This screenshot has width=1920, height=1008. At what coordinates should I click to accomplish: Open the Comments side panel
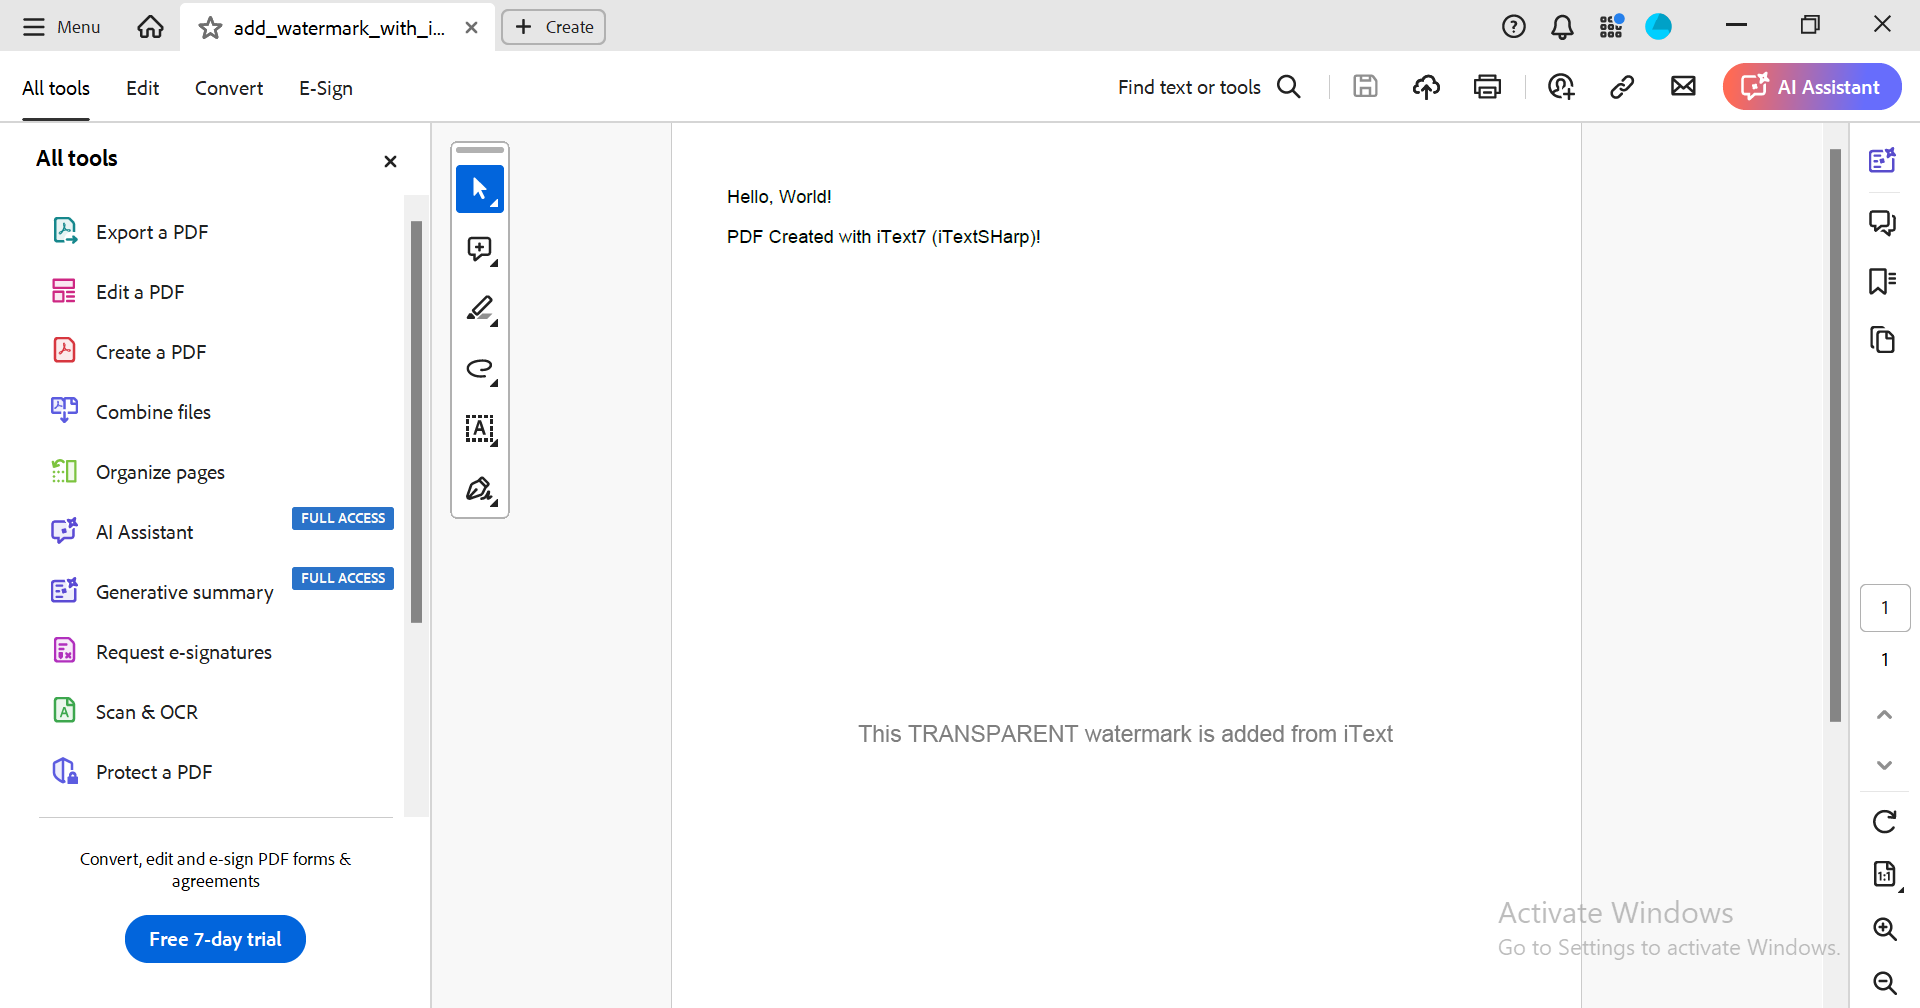point(1883,222)
